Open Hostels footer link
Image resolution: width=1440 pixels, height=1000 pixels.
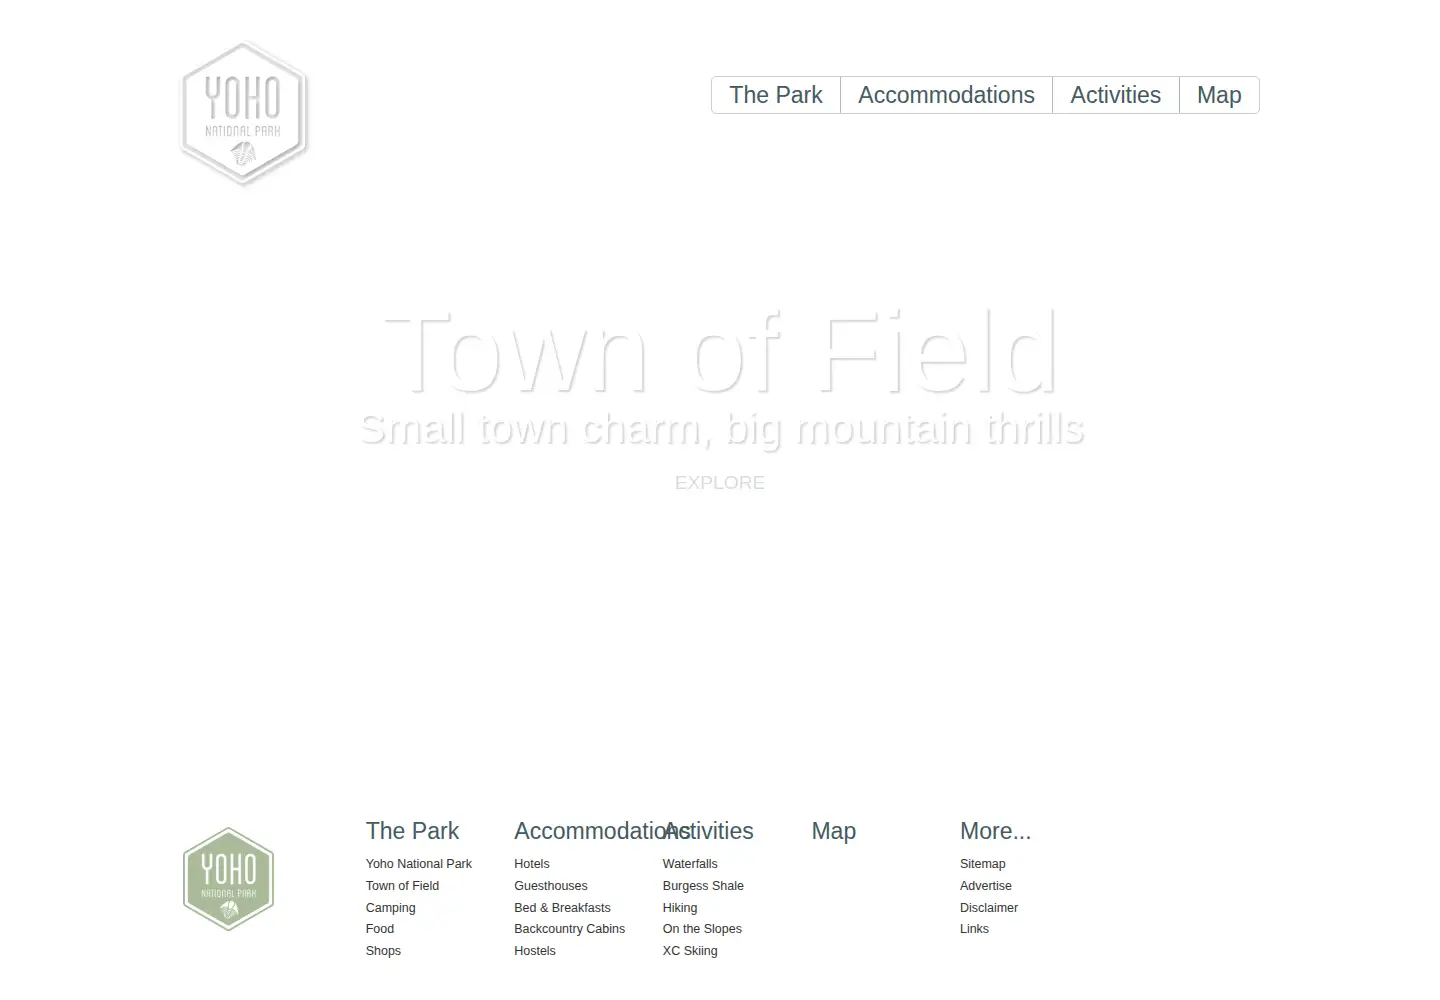coord(535,951)
